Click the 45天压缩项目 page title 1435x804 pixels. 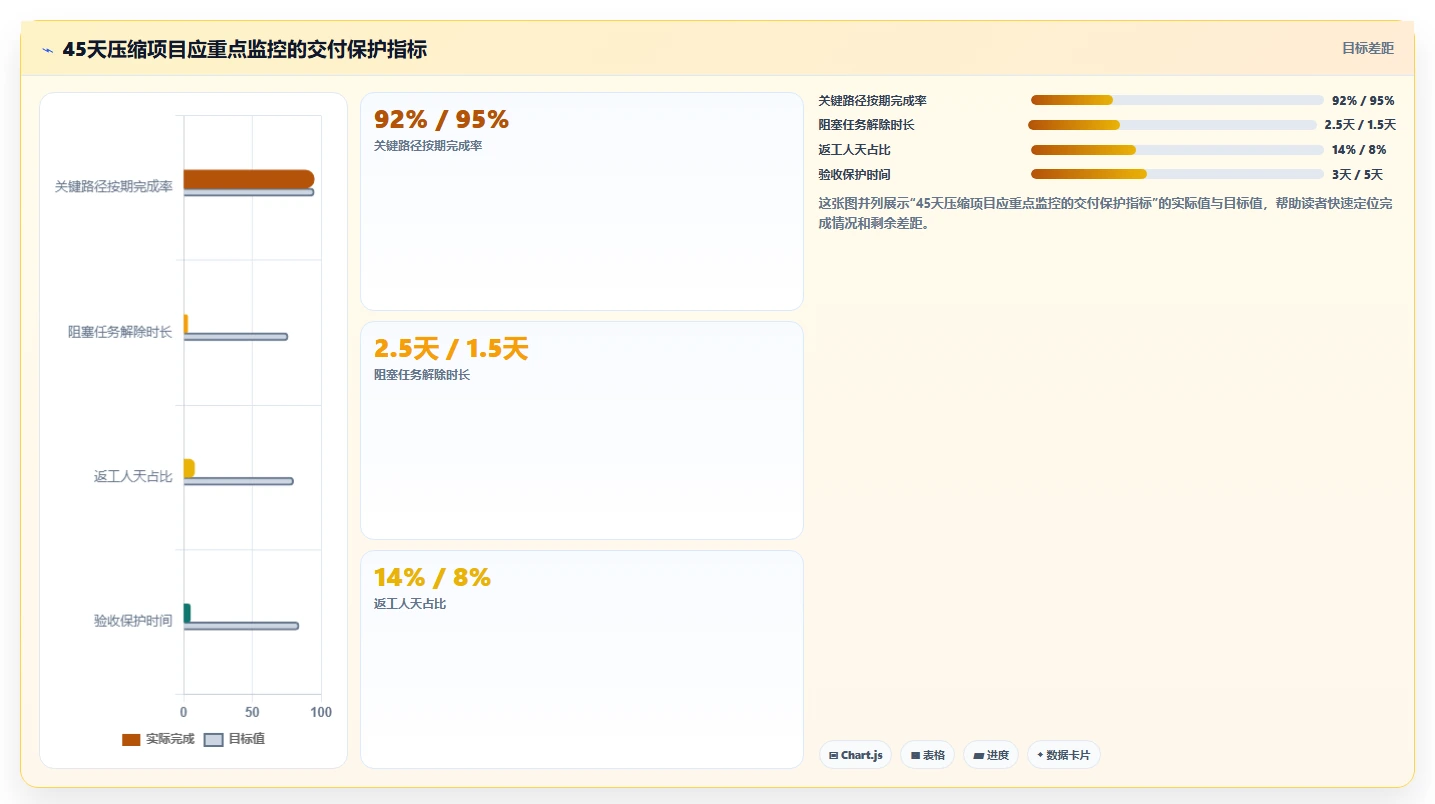[244, 49]
